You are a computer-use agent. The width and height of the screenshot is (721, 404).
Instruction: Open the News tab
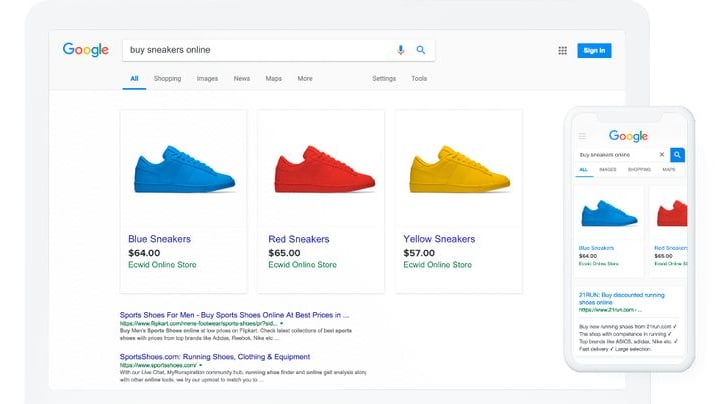pos(242,79)
